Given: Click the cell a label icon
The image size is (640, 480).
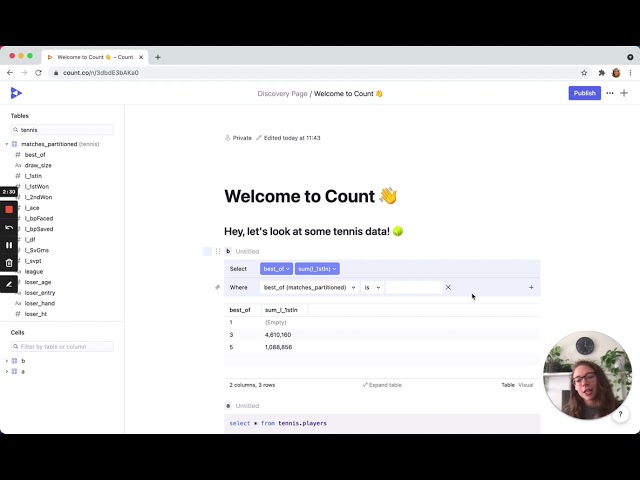Looking at the screenshot, I should pos(228,405).
